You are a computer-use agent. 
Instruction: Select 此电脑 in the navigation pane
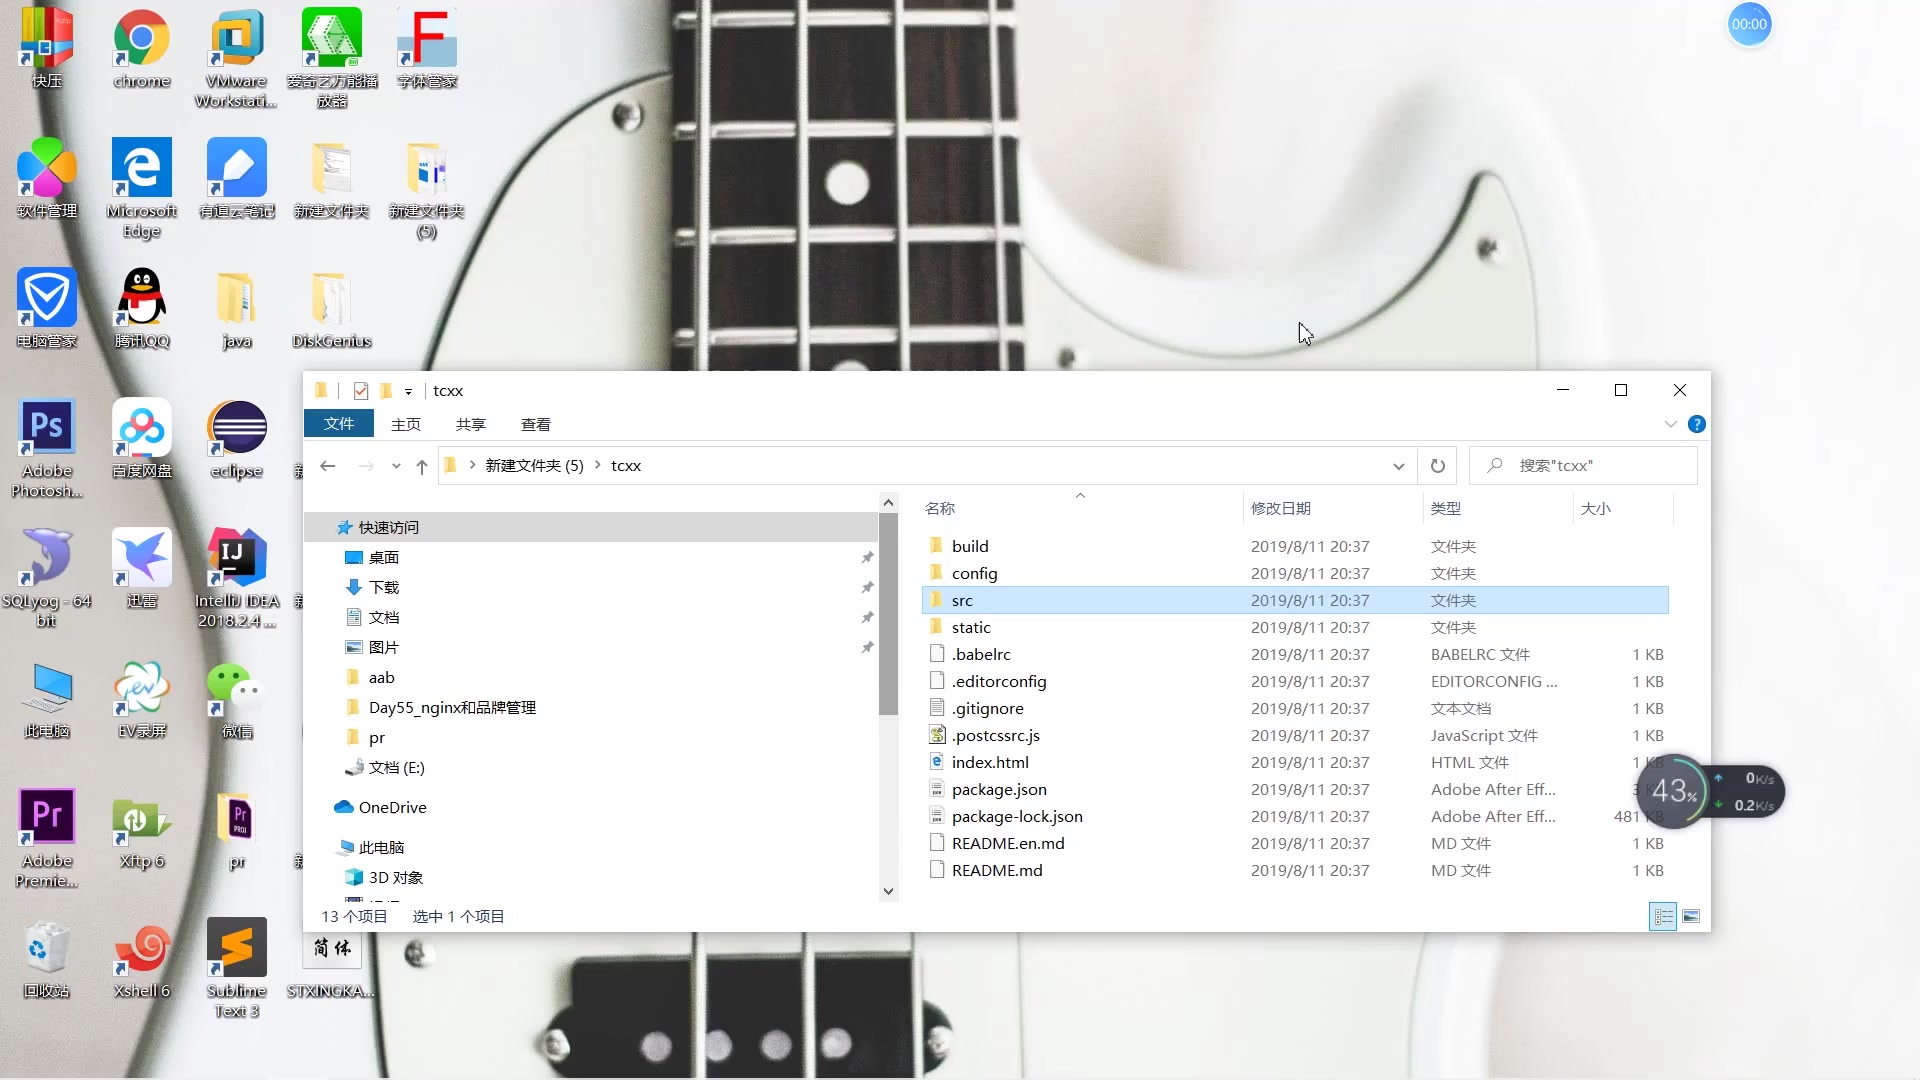tap(591, 847)
